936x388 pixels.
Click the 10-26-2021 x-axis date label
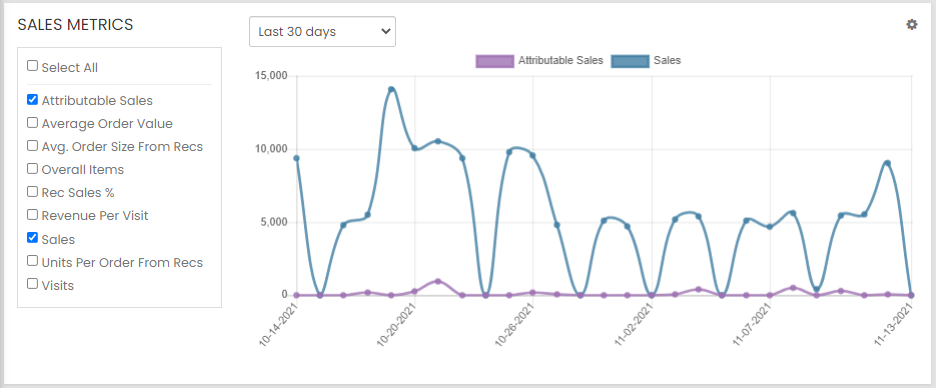tap(515, 325)
